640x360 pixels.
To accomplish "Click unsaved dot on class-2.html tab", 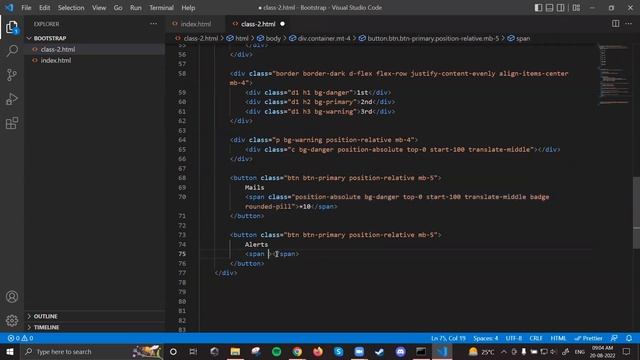I will [282, 24].
